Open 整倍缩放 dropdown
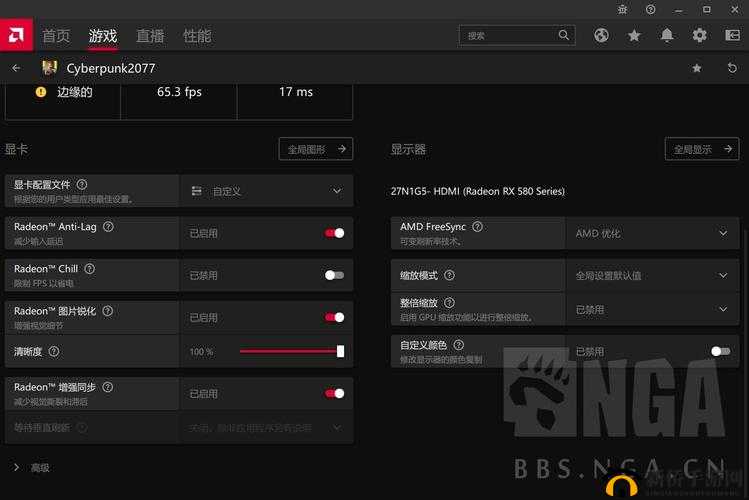 [652, 309]
